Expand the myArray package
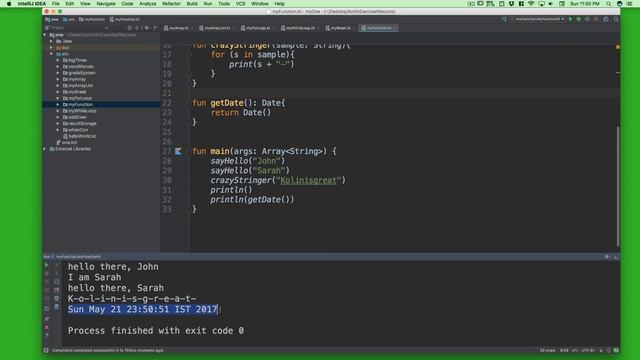This screenshot has width=640, height=360. (58, 79)
